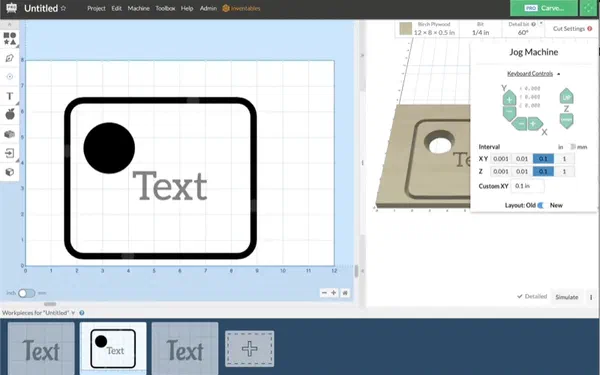
Task: Jog Y axis positive with plus arrow
Action: (x=509, y=98)
